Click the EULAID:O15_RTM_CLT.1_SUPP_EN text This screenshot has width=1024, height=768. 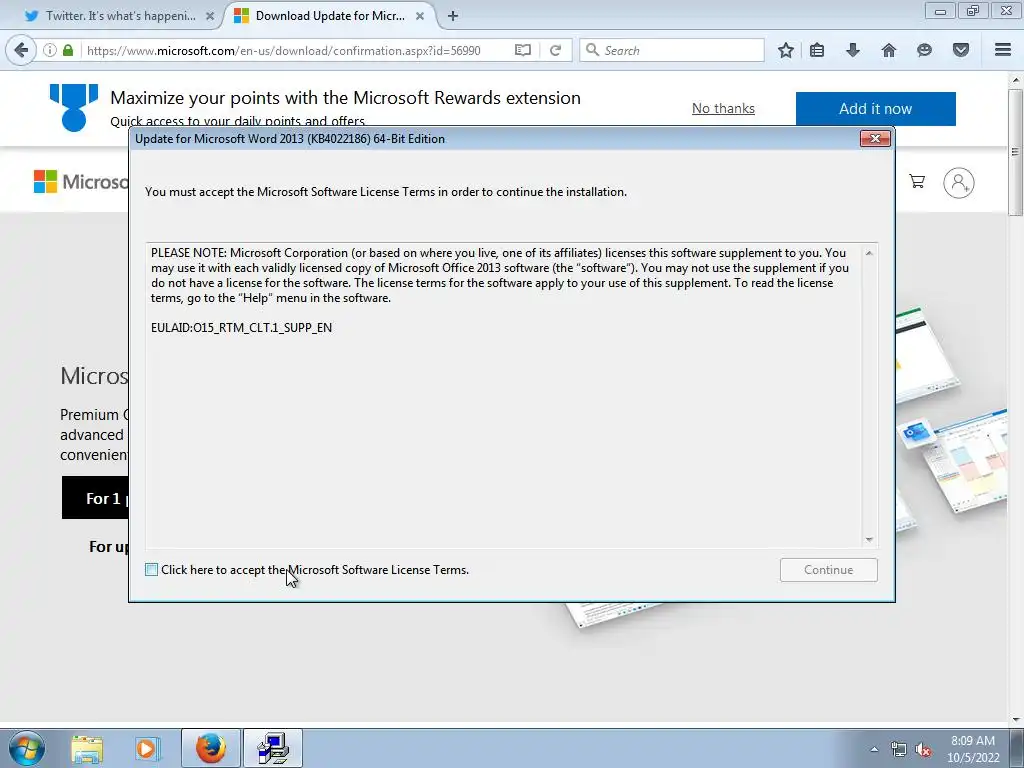click(x=242, y=328)
